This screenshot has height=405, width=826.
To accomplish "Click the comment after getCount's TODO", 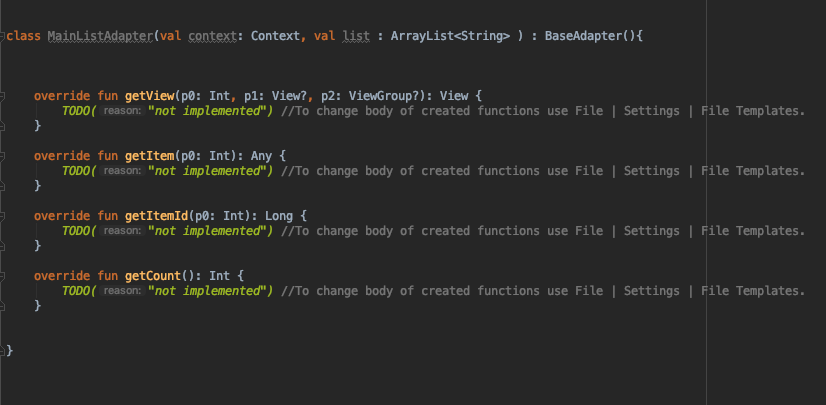I will [543, 291].
